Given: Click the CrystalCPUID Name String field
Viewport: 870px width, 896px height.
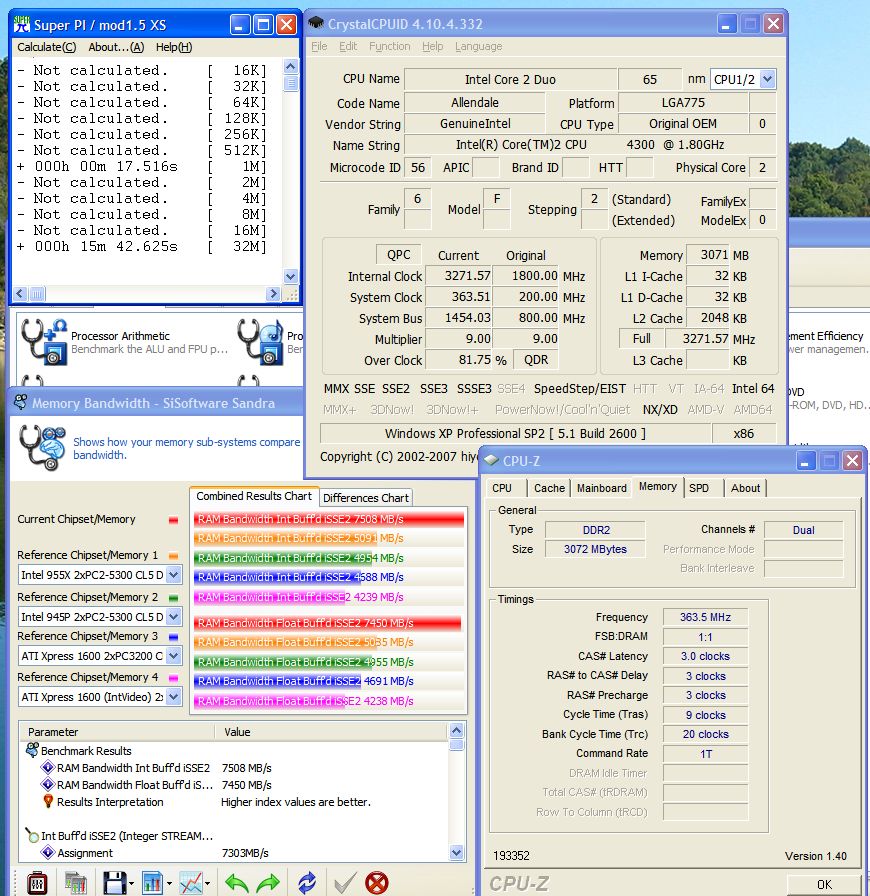Looking at the screenshot, I should (x=590, y=145).
